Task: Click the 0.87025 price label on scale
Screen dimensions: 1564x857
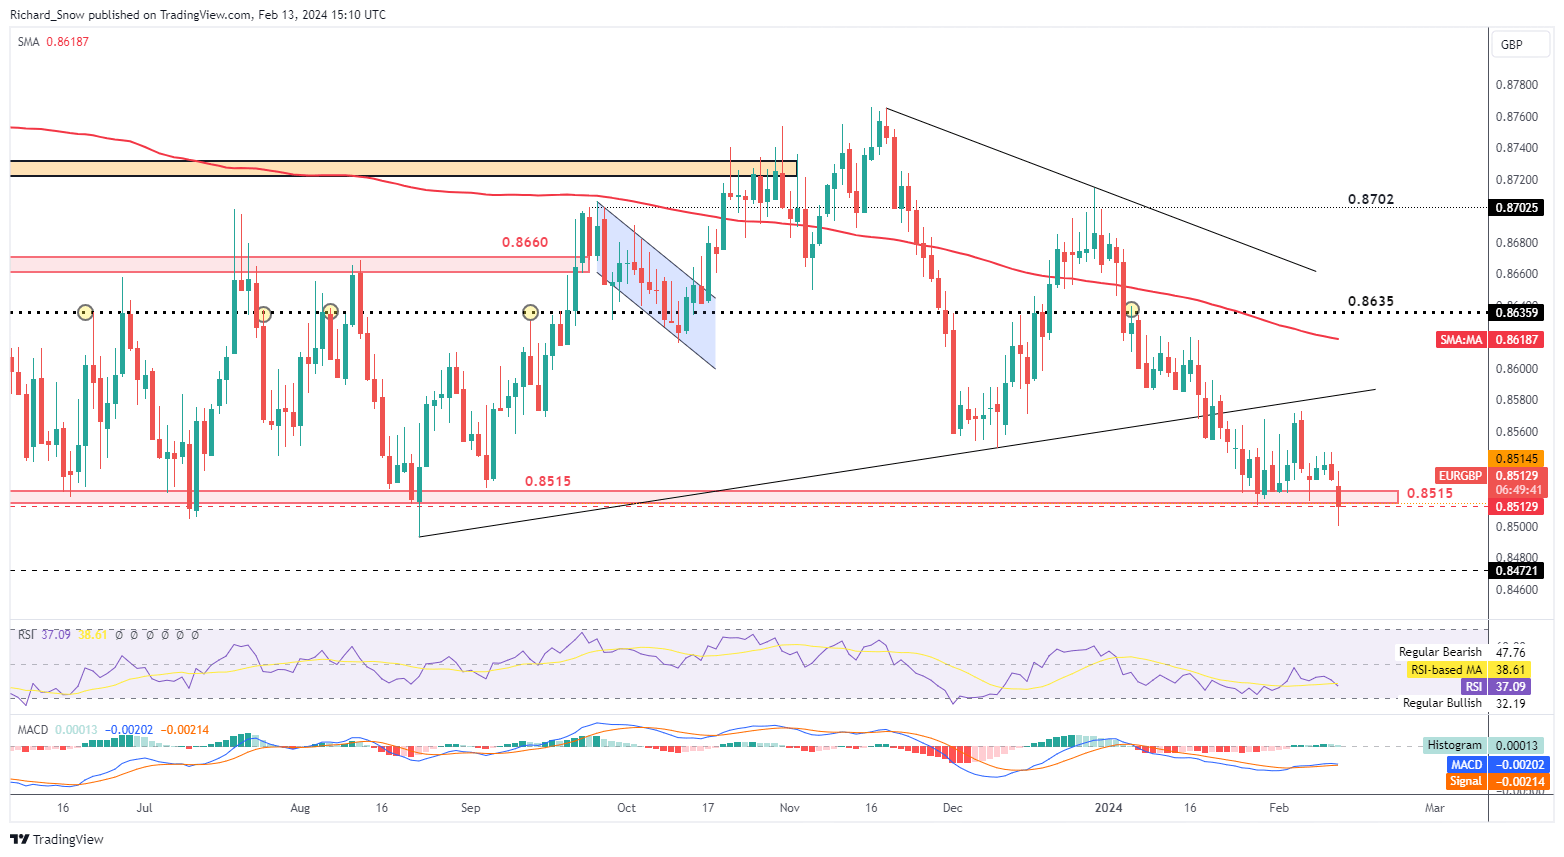Action: click(1517, 208)
